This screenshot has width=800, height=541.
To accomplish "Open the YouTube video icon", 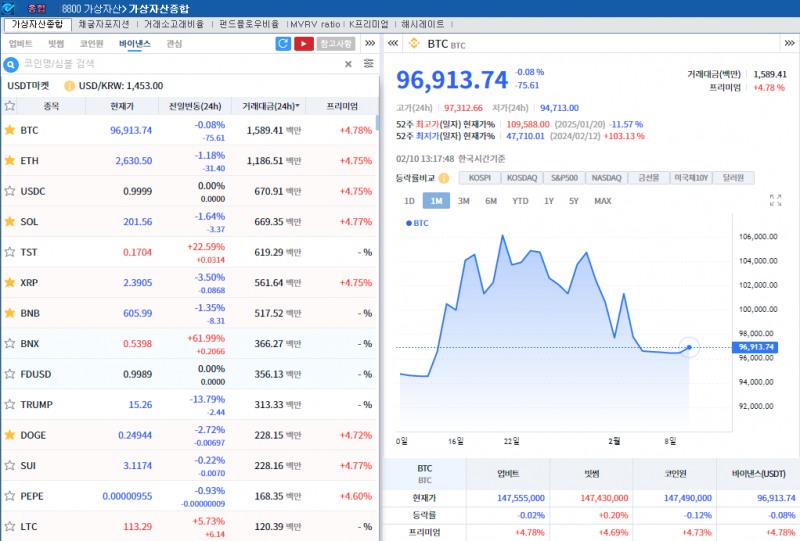I will click(x=304, y=44).
